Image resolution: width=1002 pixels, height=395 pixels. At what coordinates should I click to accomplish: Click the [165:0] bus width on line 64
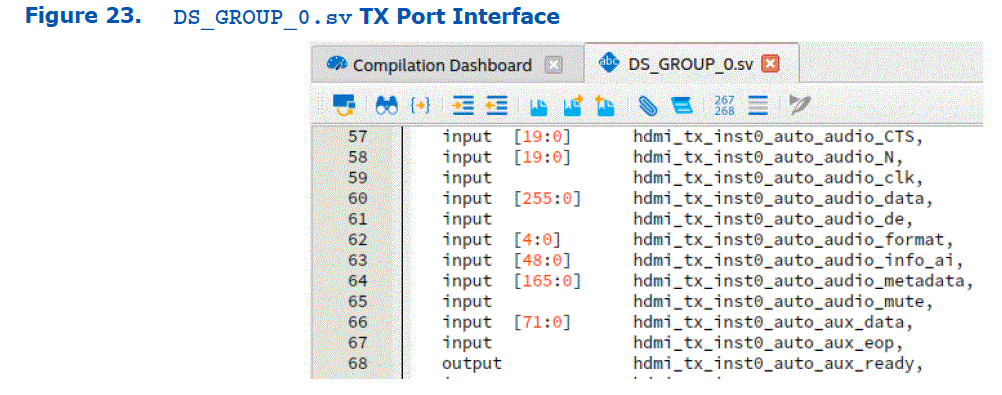[547, 281]
